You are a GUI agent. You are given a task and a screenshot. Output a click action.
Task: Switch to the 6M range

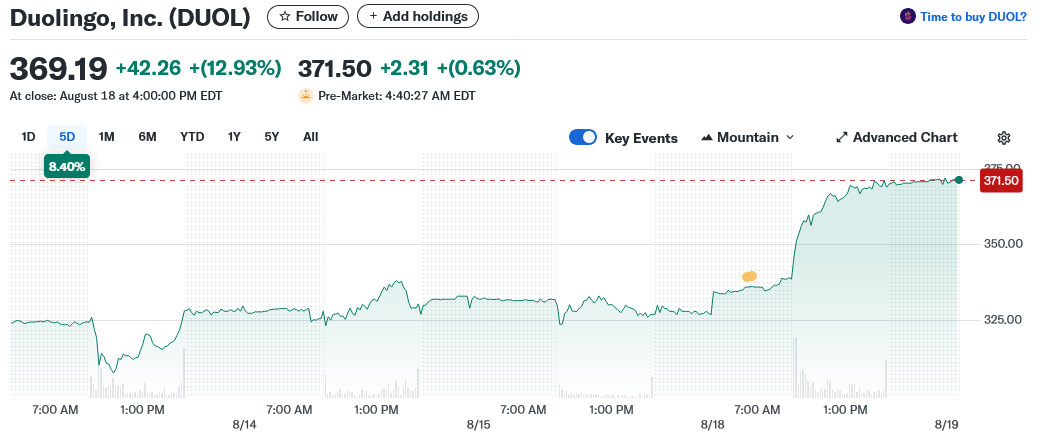(148, 137)
